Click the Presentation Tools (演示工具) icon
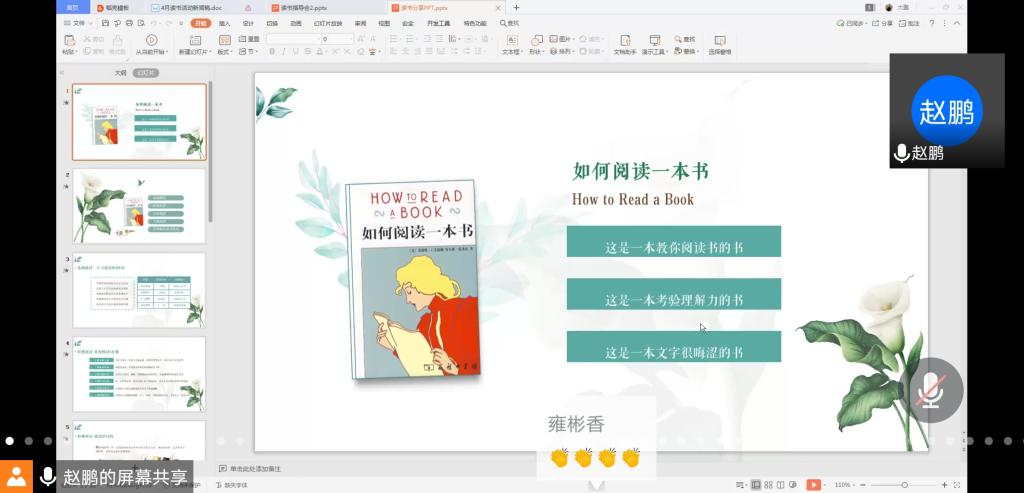Screen dimensions: 1024x493 pyautogui.click(x=654, y=40)
